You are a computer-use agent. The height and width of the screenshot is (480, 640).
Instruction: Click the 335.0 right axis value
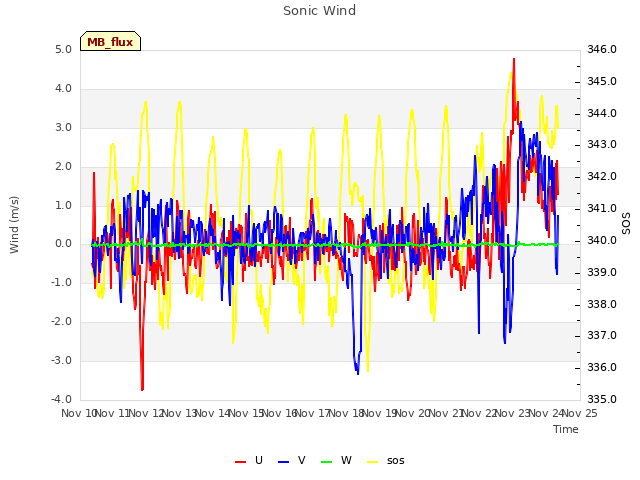602,399
